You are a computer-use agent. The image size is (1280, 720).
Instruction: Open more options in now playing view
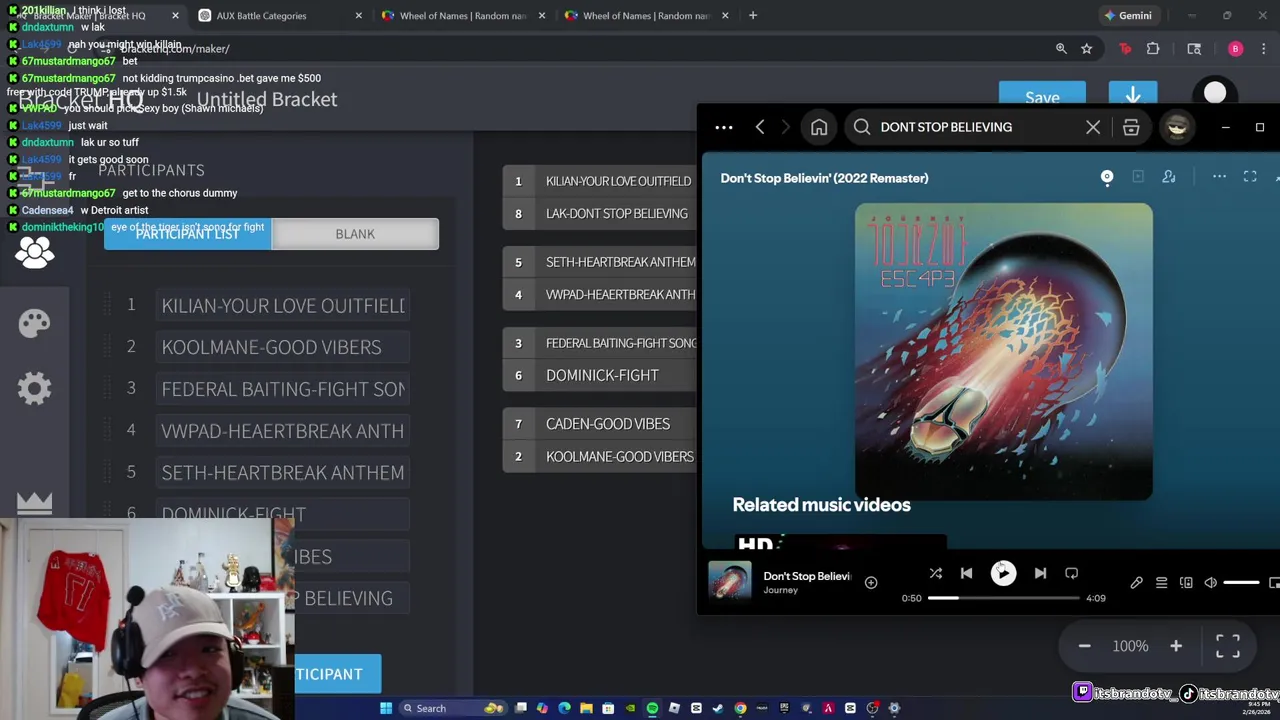tap(1219, 177)
